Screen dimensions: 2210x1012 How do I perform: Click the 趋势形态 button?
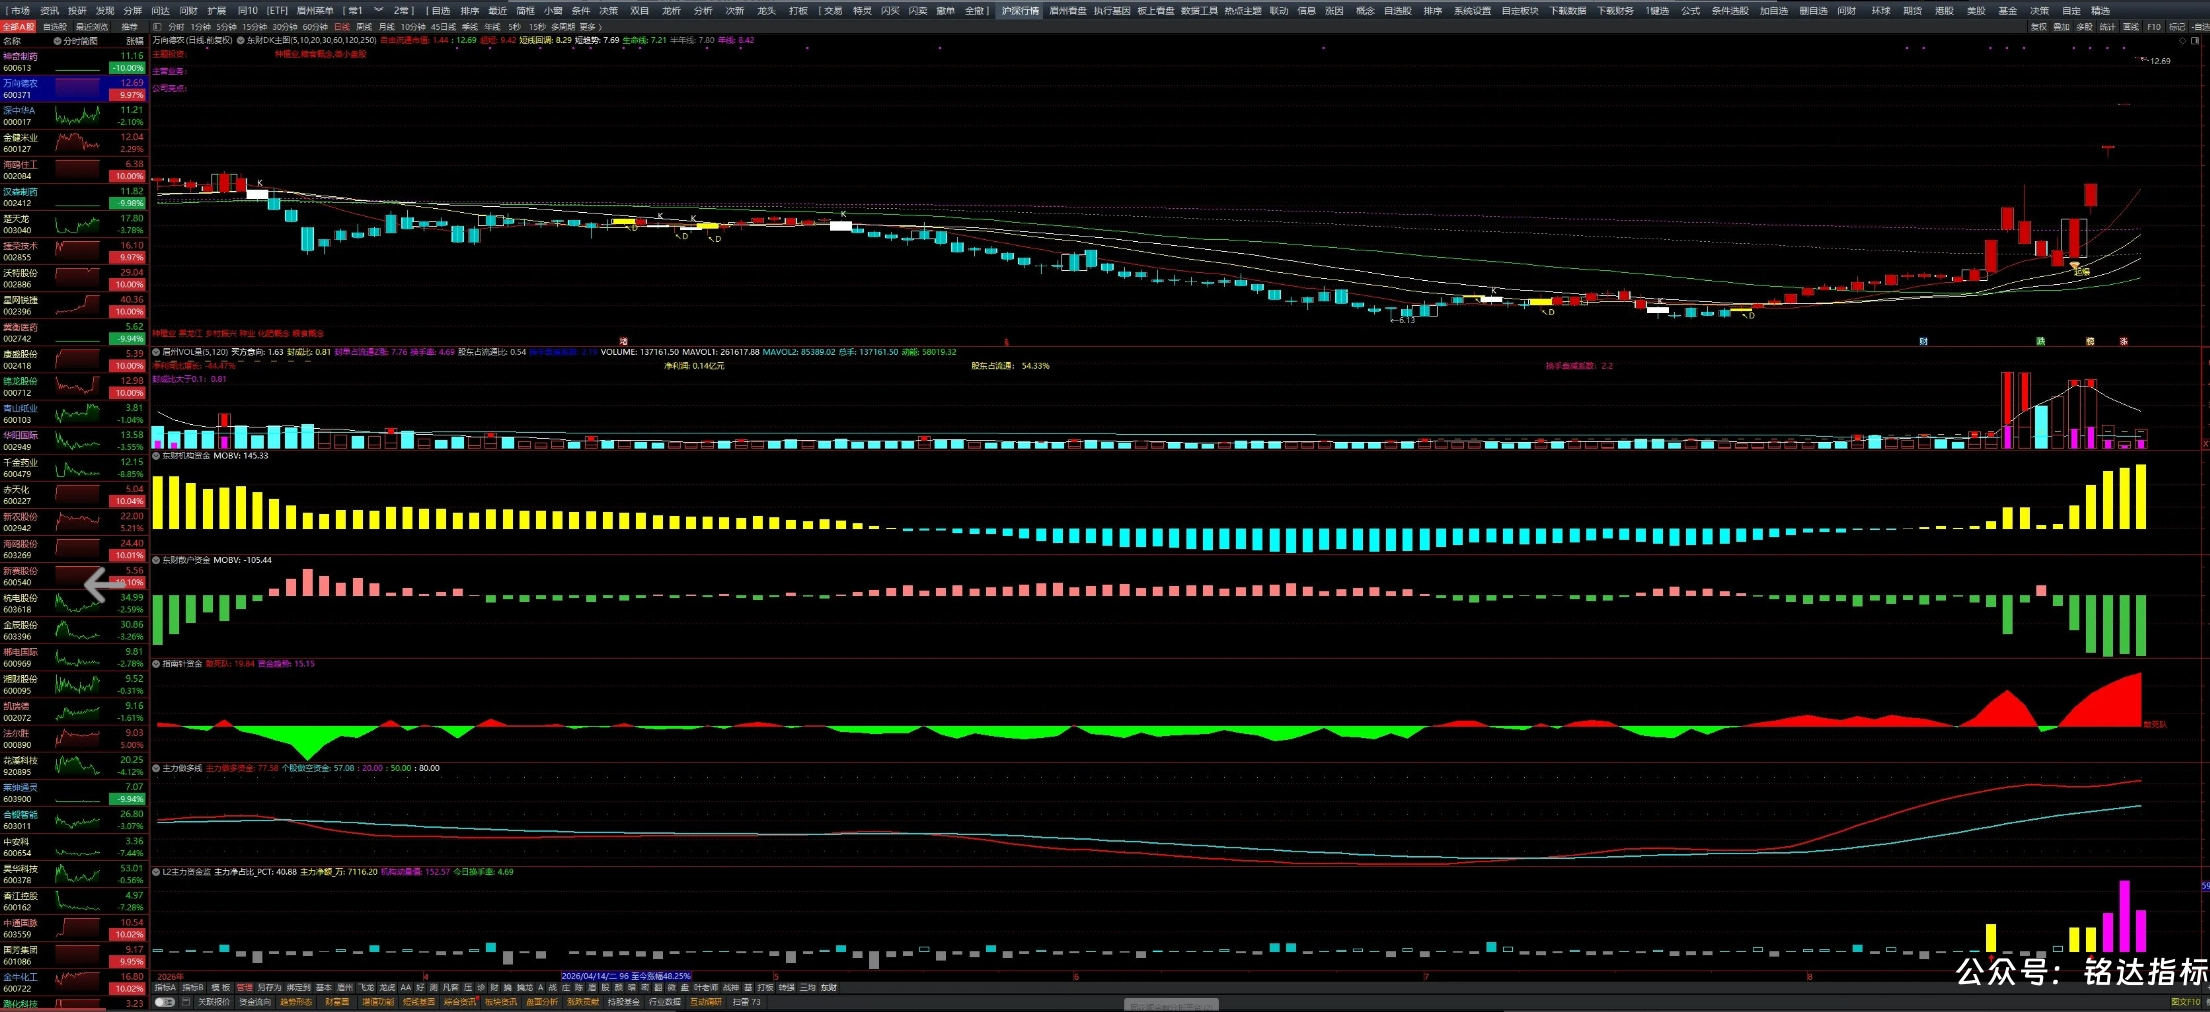pyautogui.click(x=296, y=1002)
